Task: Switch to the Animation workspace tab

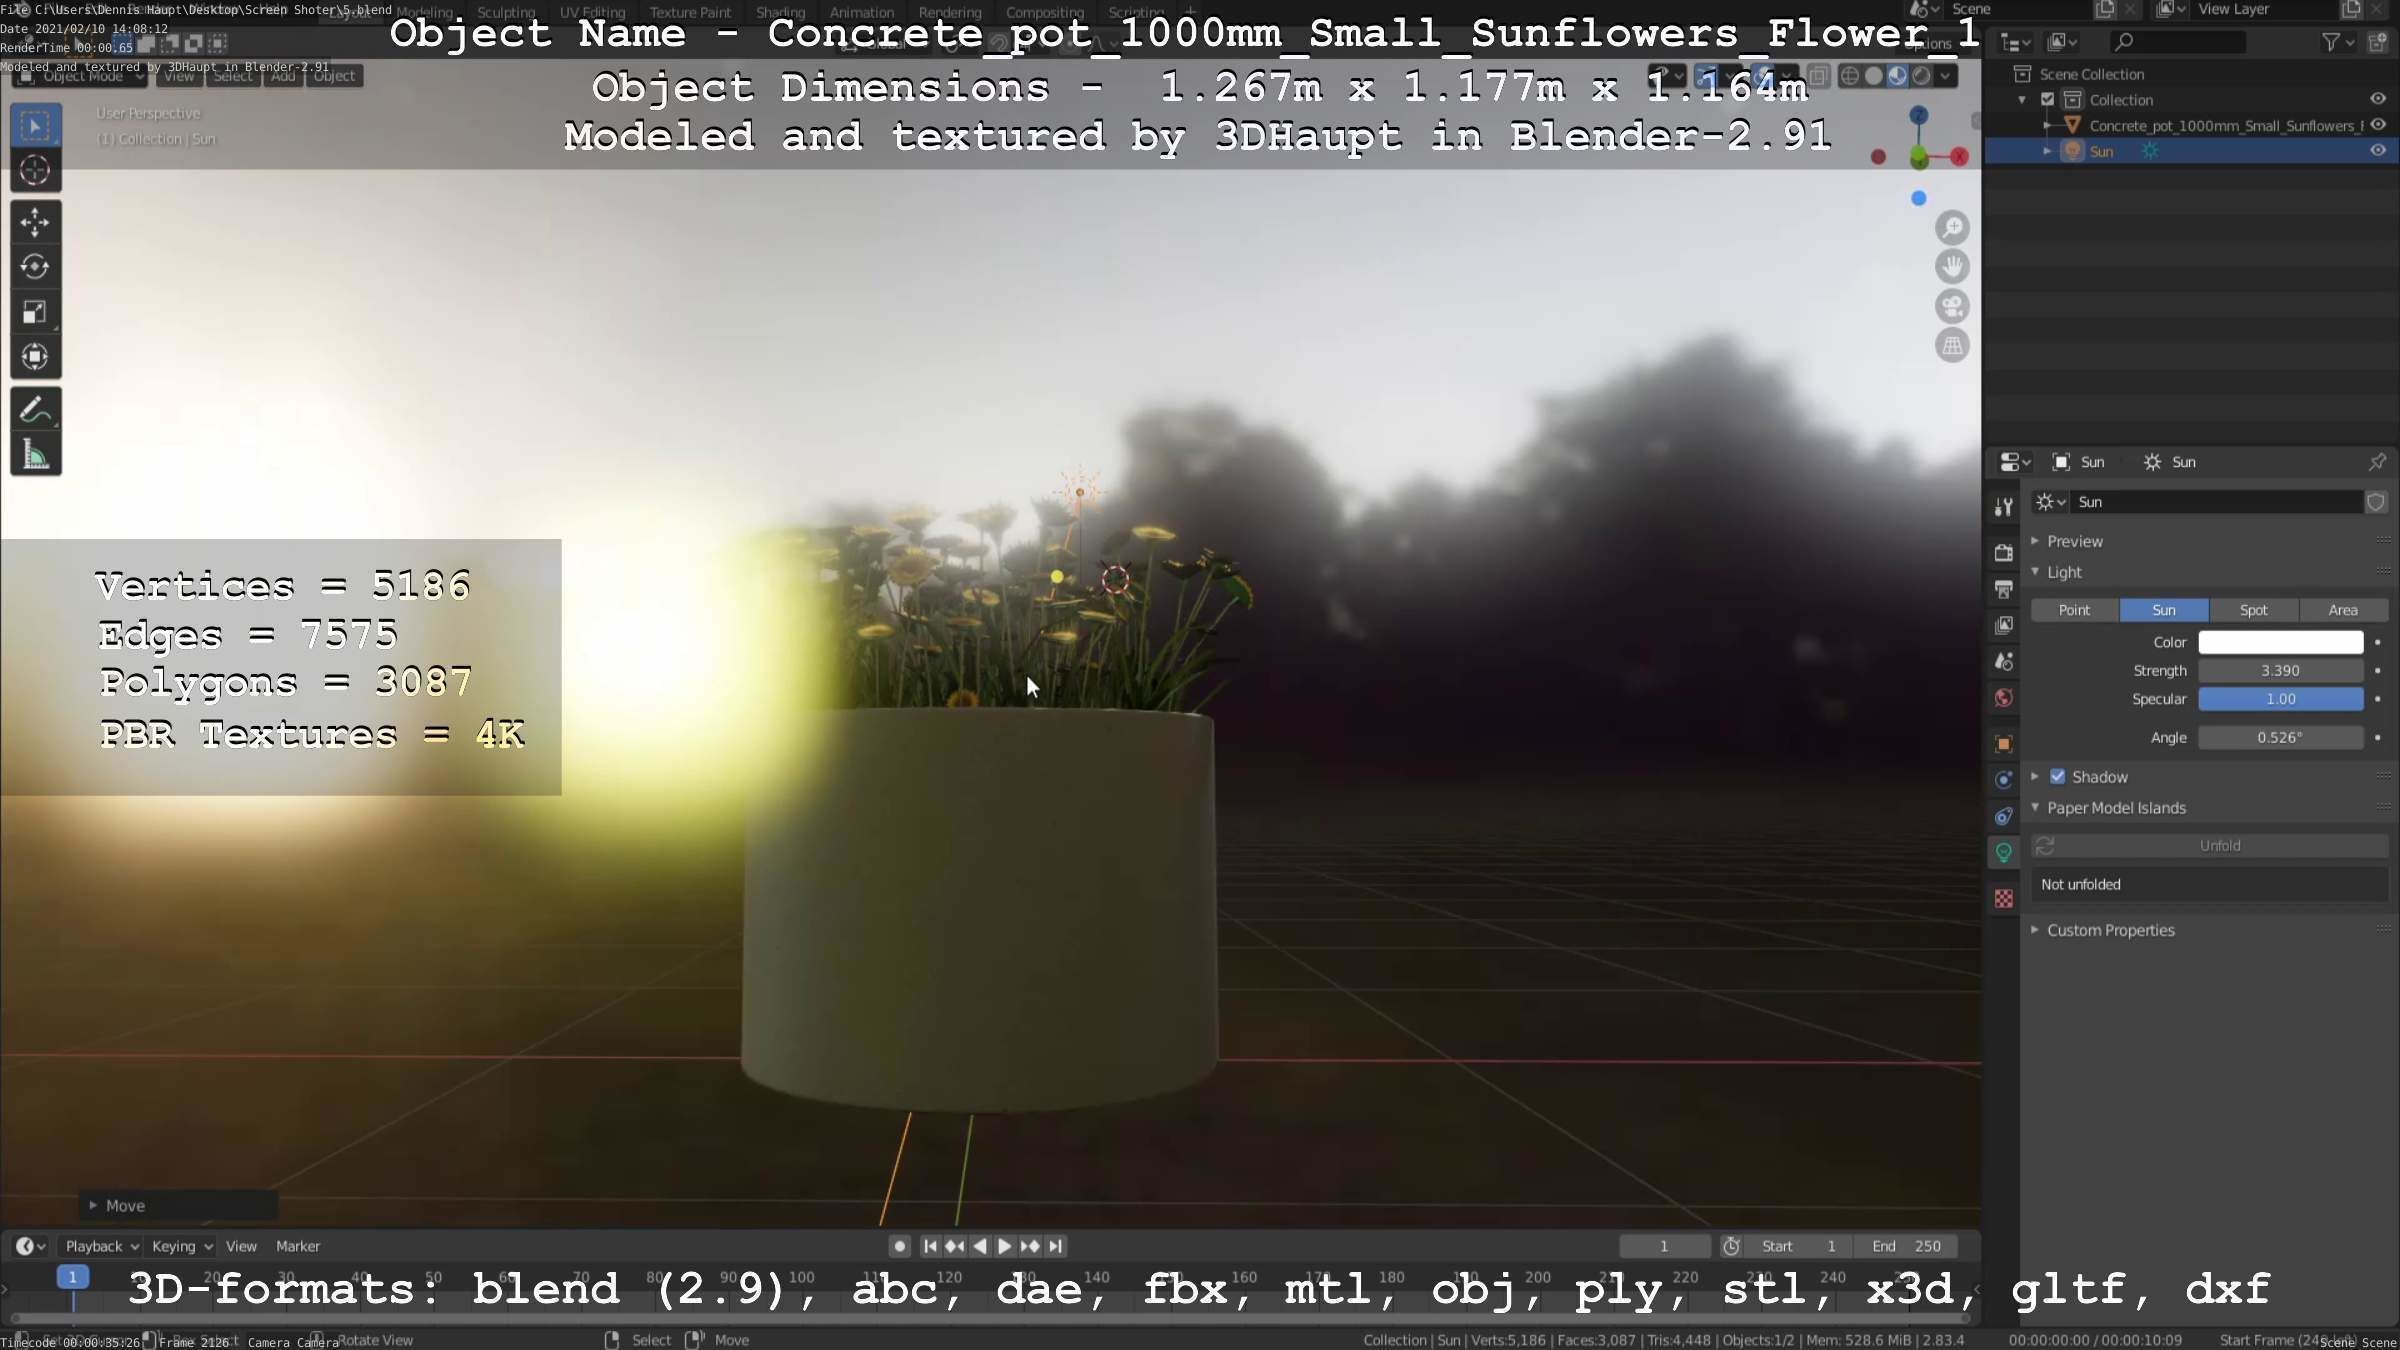Action: coord(862,13)
